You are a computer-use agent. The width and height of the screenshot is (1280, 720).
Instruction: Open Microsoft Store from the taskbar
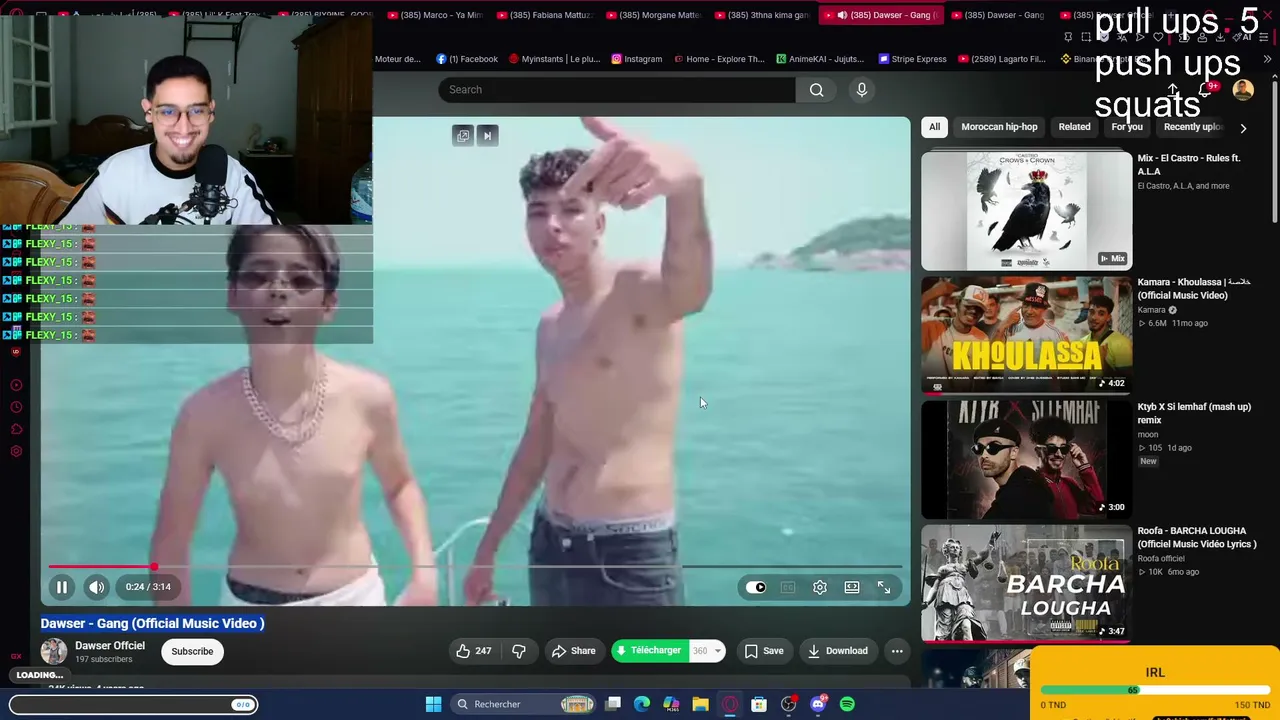click(x=759, y=704)
